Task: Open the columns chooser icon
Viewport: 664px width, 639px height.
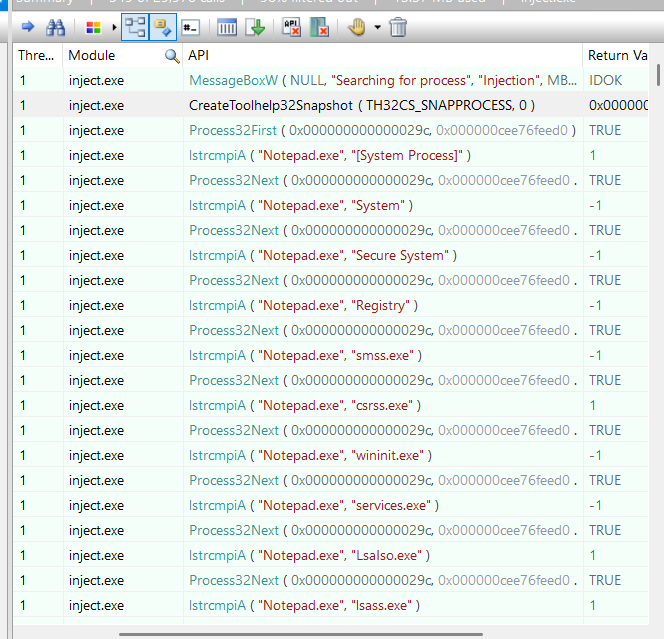Action: (x=228, y=27)
